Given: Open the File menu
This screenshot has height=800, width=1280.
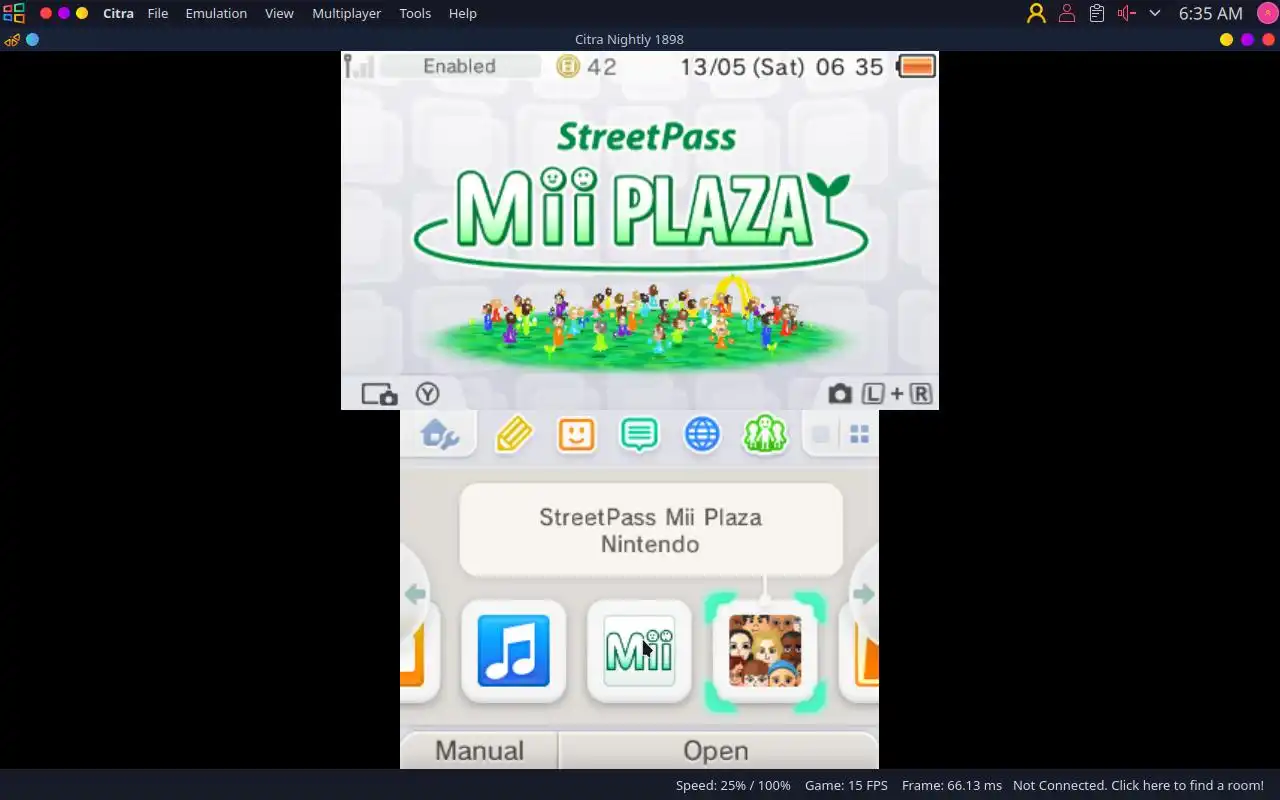Looking at the screenshot, I should click(x=158, y=13).
